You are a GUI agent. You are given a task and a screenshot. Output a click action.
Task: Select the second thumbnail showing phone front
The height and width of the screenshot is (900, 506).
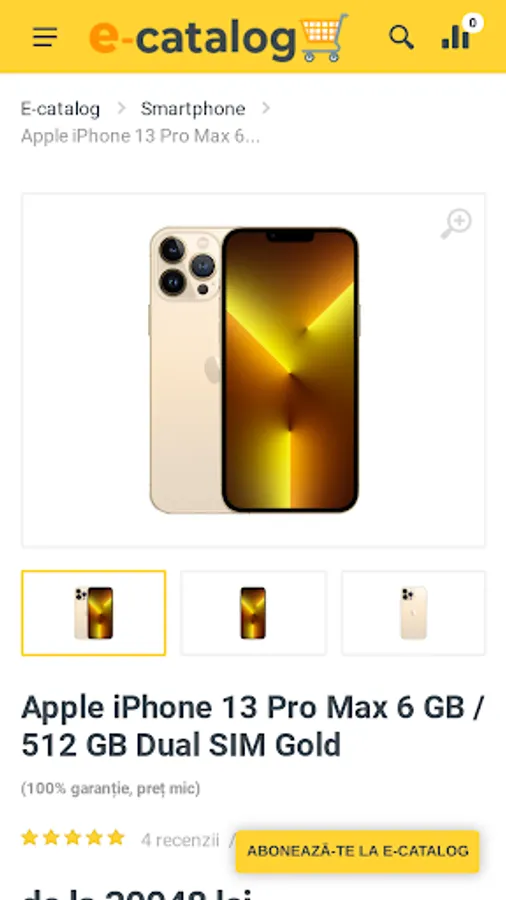[253, 613]
